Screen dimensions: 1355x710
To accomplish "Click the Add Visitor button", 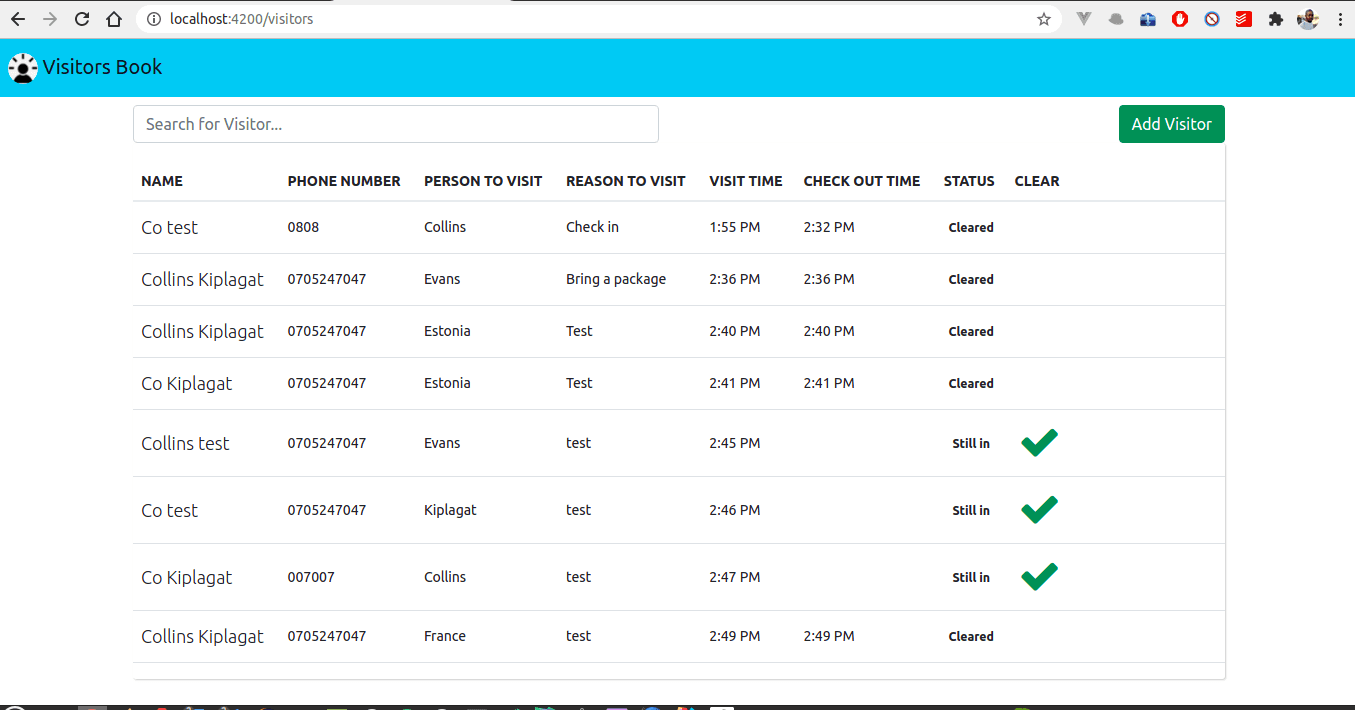I will coord(1171,124).
